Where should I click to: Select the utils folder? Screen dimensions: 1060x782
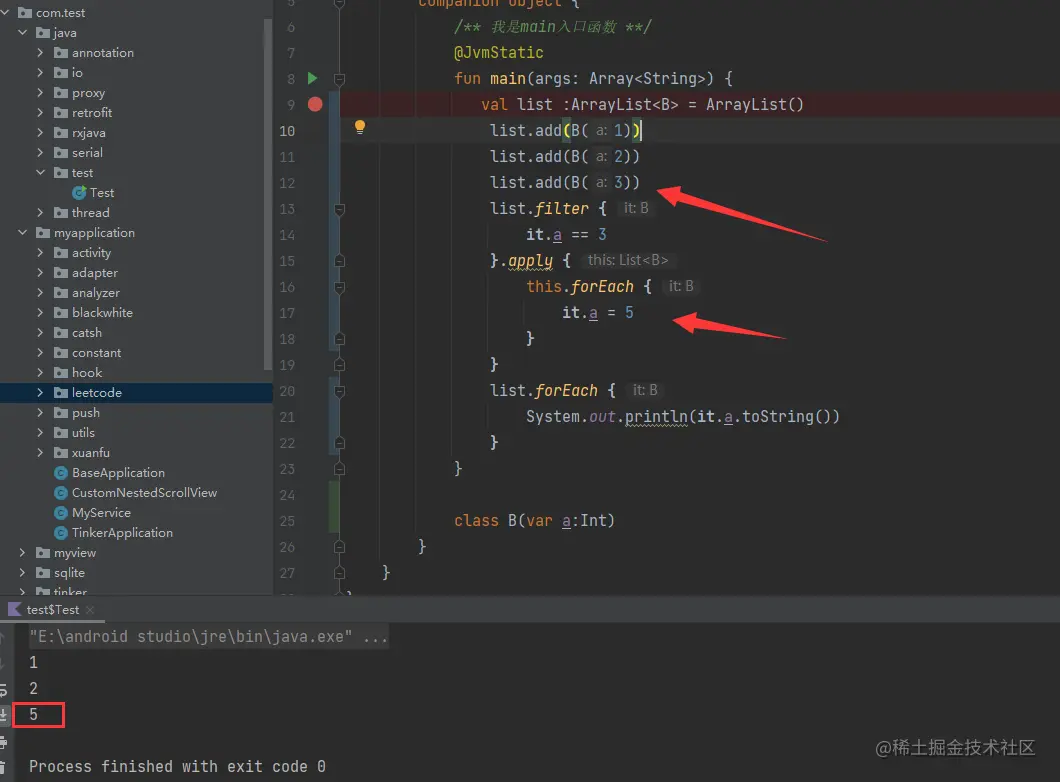coord(74,433)
